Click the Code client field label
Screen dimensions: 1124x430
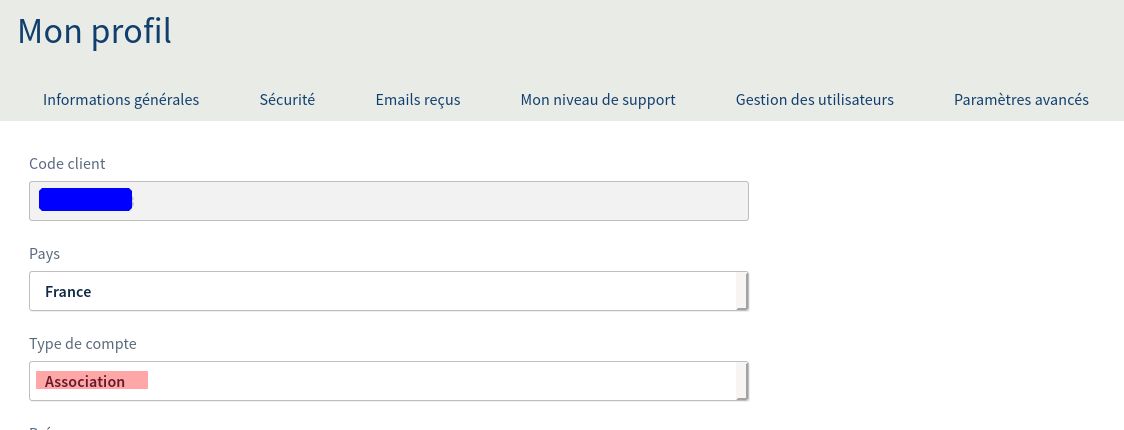[x=67, y=164]
